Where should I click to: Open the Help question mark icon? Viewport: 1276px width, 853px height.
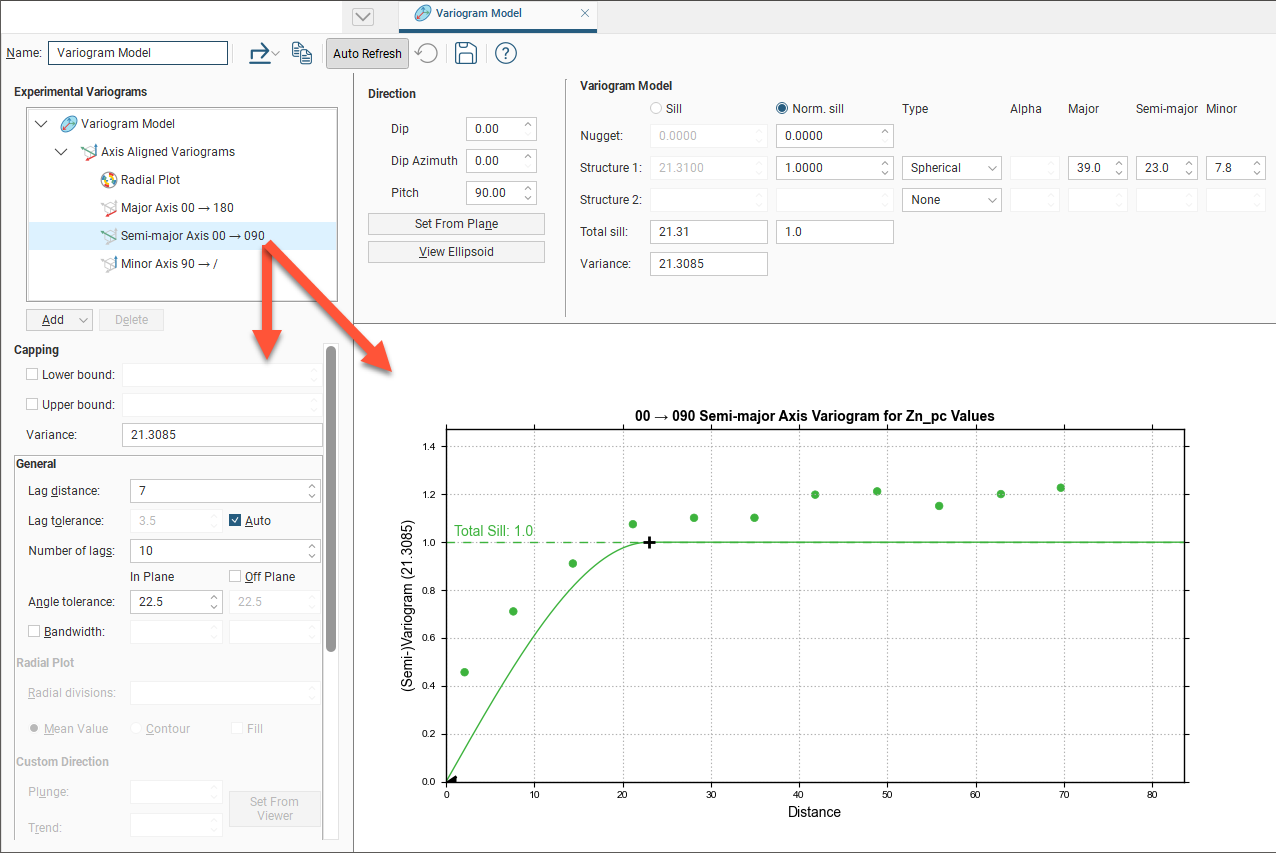pos(506,53)
